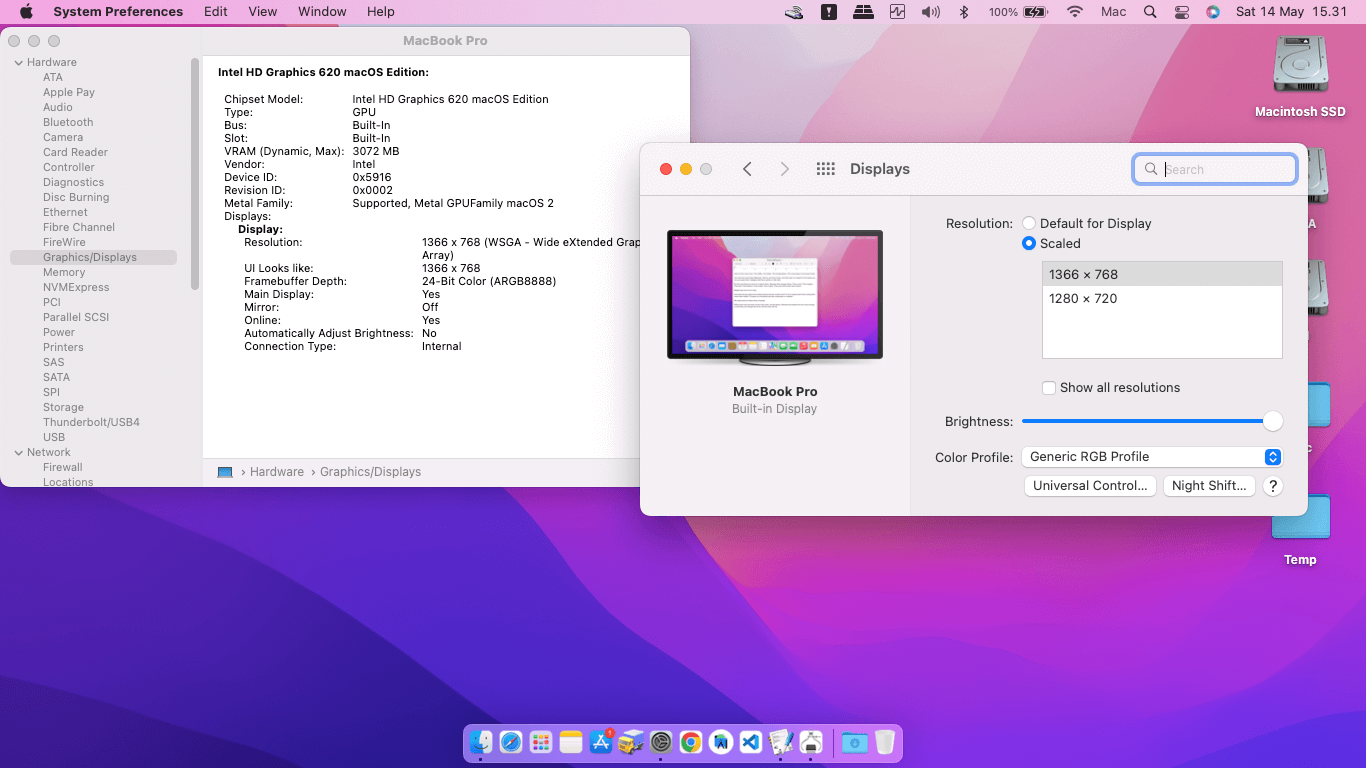Screen dimensions: 1366x768
Task: Select Power in the hardware list
Action: [x=59, y=332]
